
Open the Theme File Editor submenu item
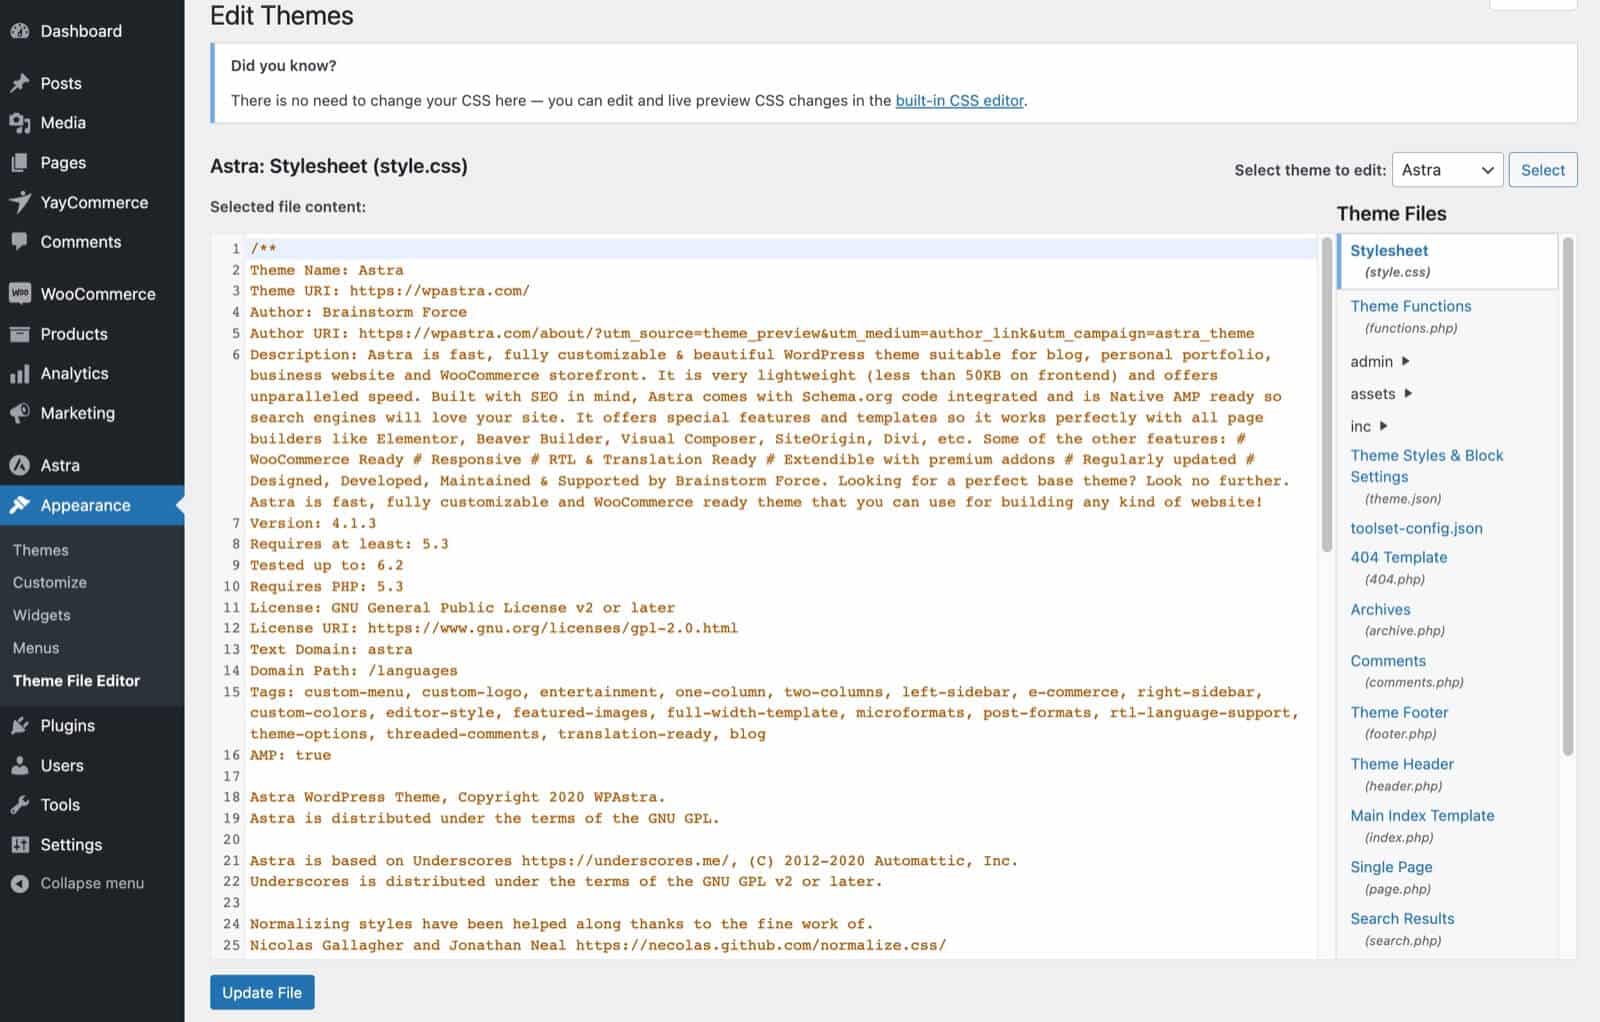coord(76,681)
